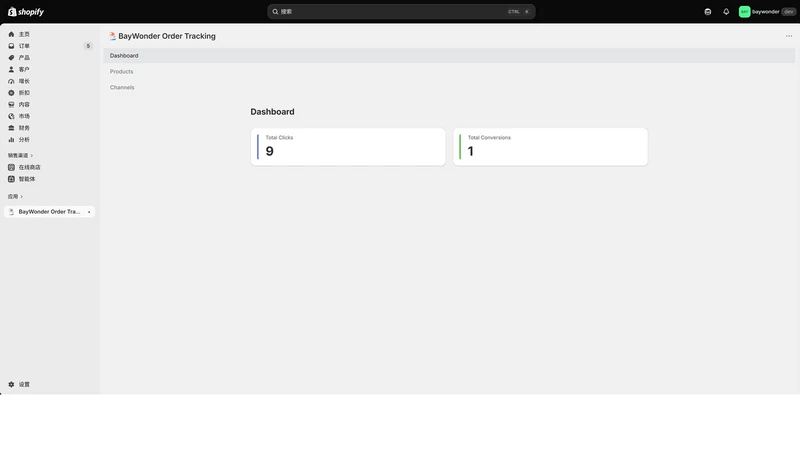Open Markets (市场) globe icon in sidebar
Viewport: 800px width, 450px height.
(11, 116)
